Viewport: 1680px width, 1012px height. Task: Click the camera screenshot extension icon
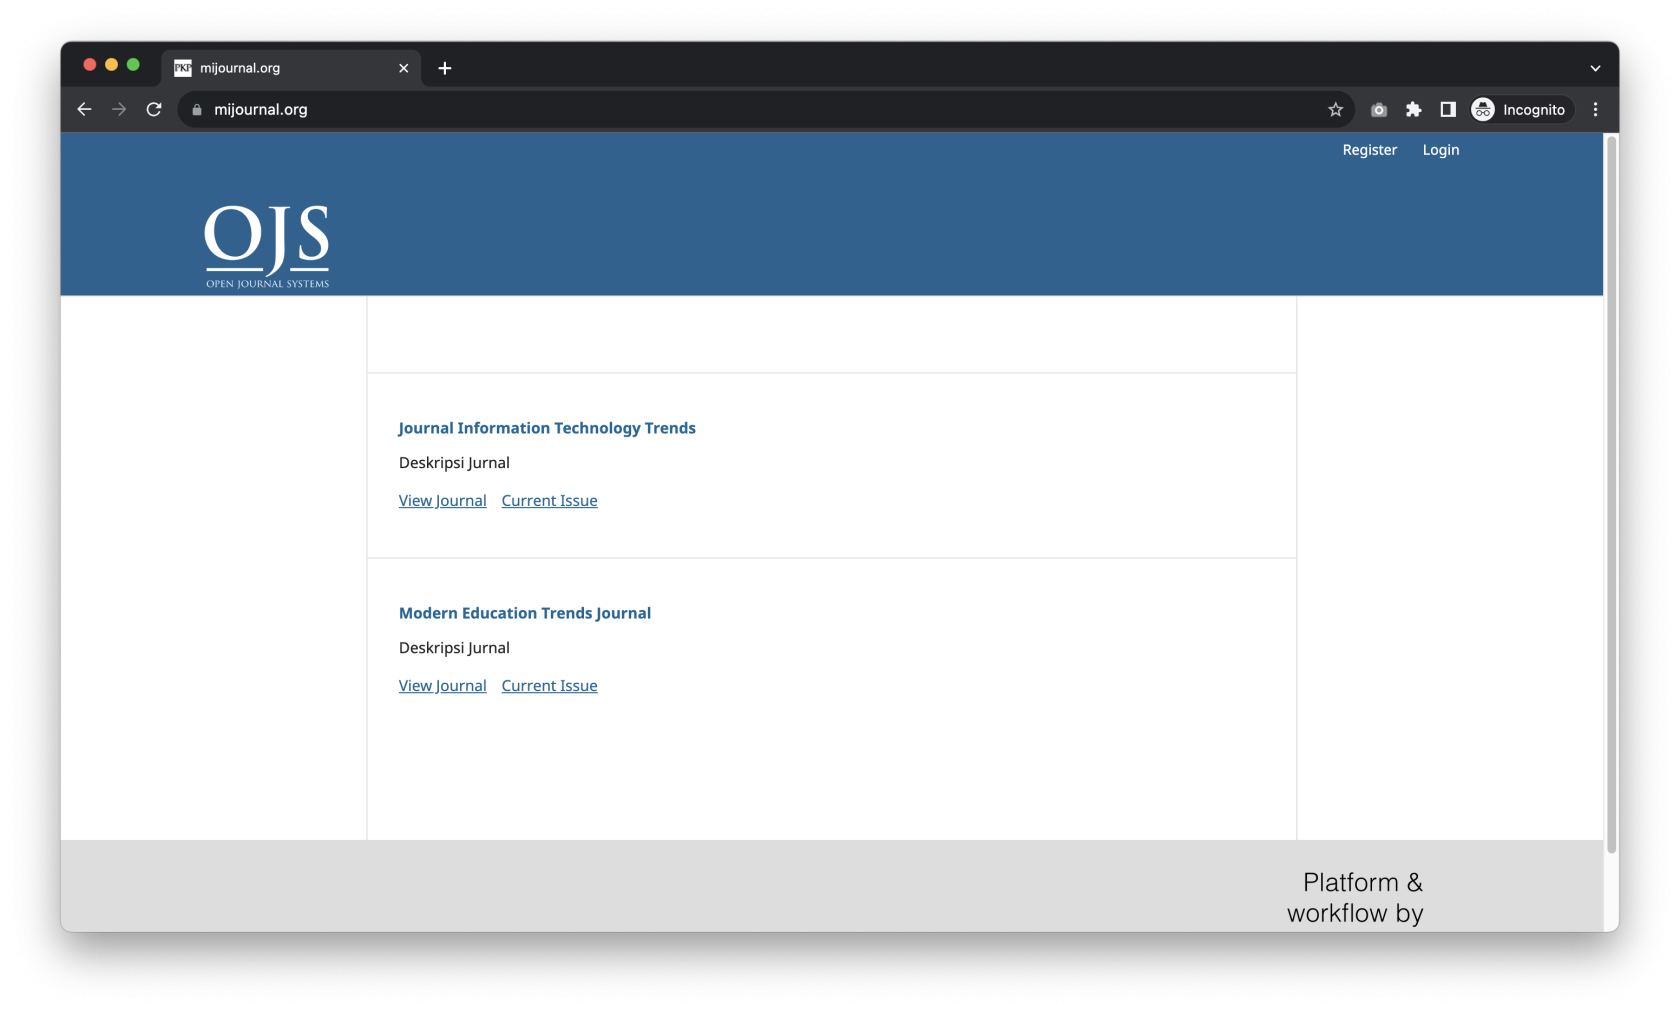pos(1379,110)
